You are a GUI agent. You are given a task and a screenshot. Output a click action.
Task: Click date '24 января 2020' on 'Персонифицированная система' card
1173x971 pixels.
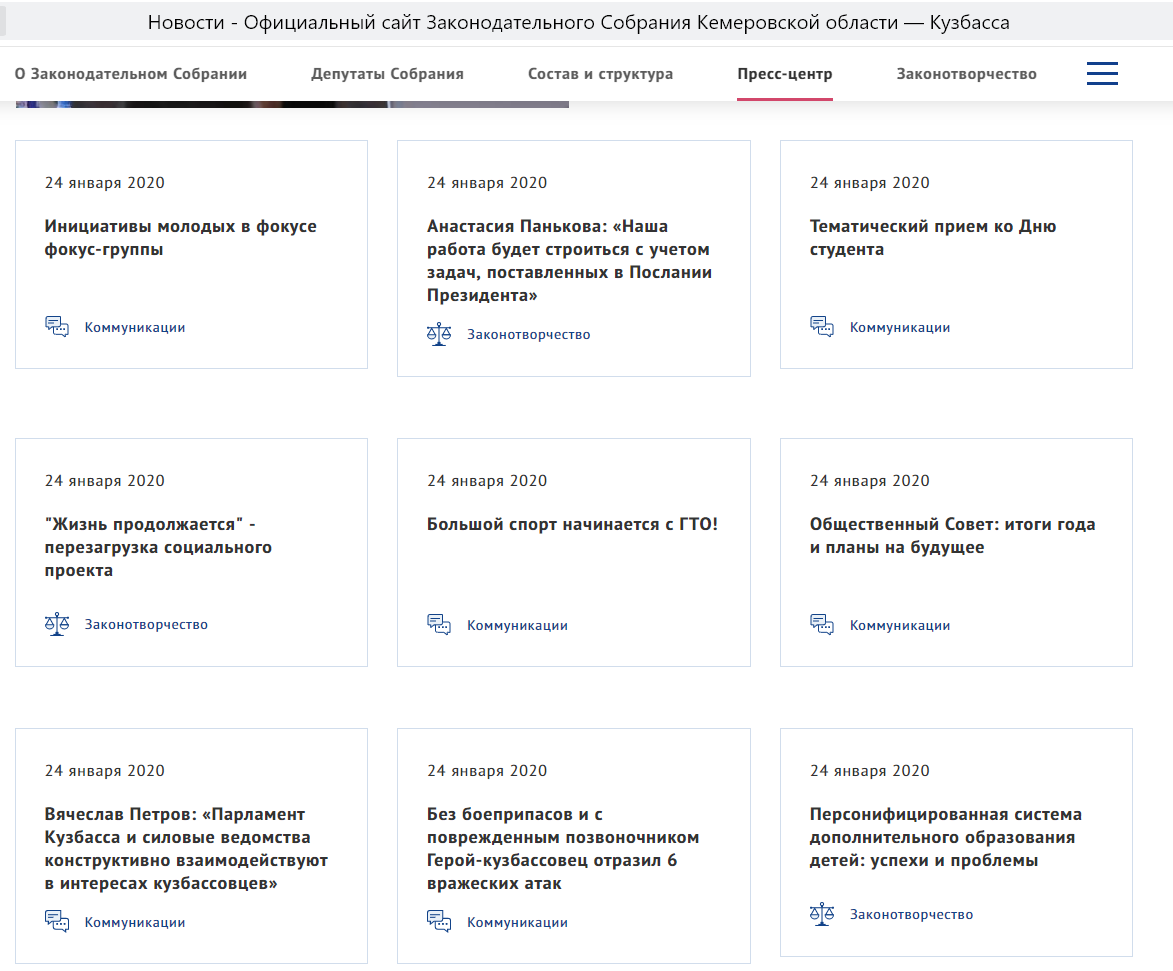pos(870,771)
